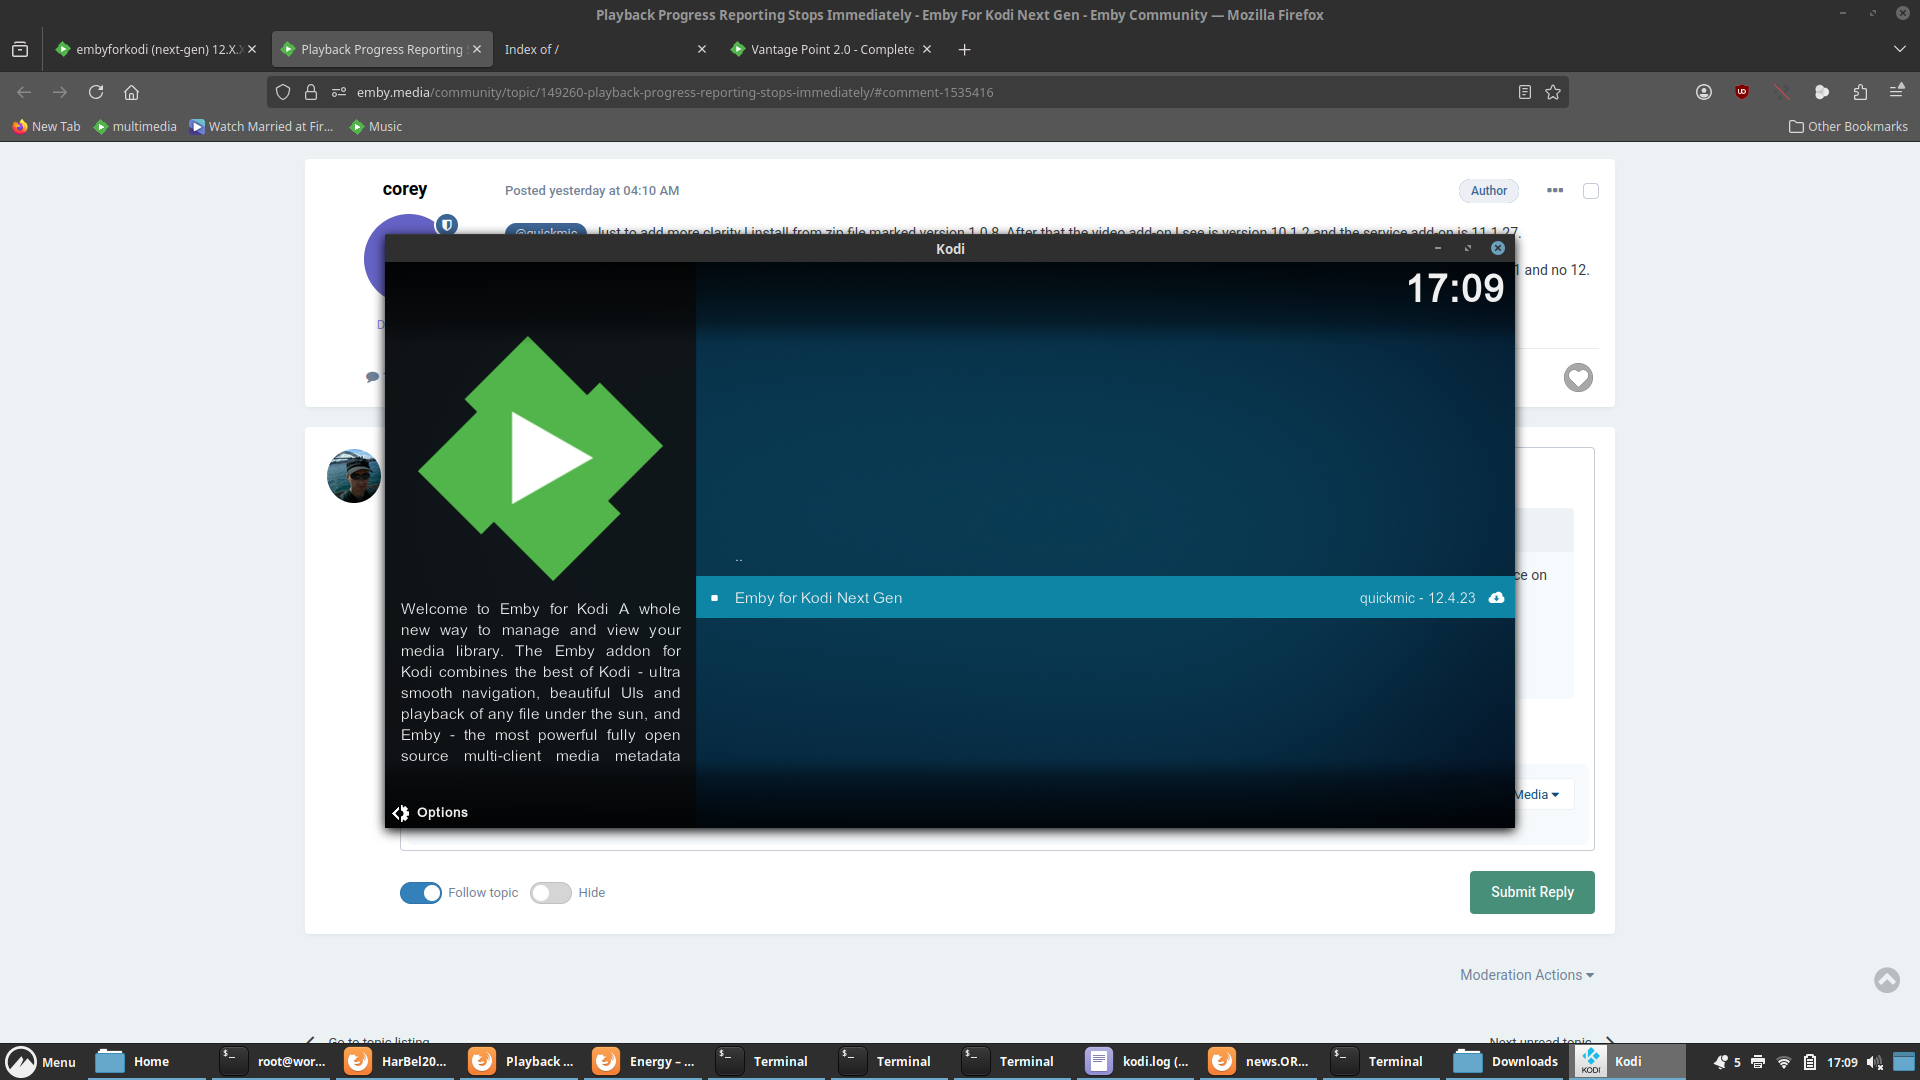
Task: Switch to Energy Firefox taskbar item
Action: click(x=645, y=1062)
